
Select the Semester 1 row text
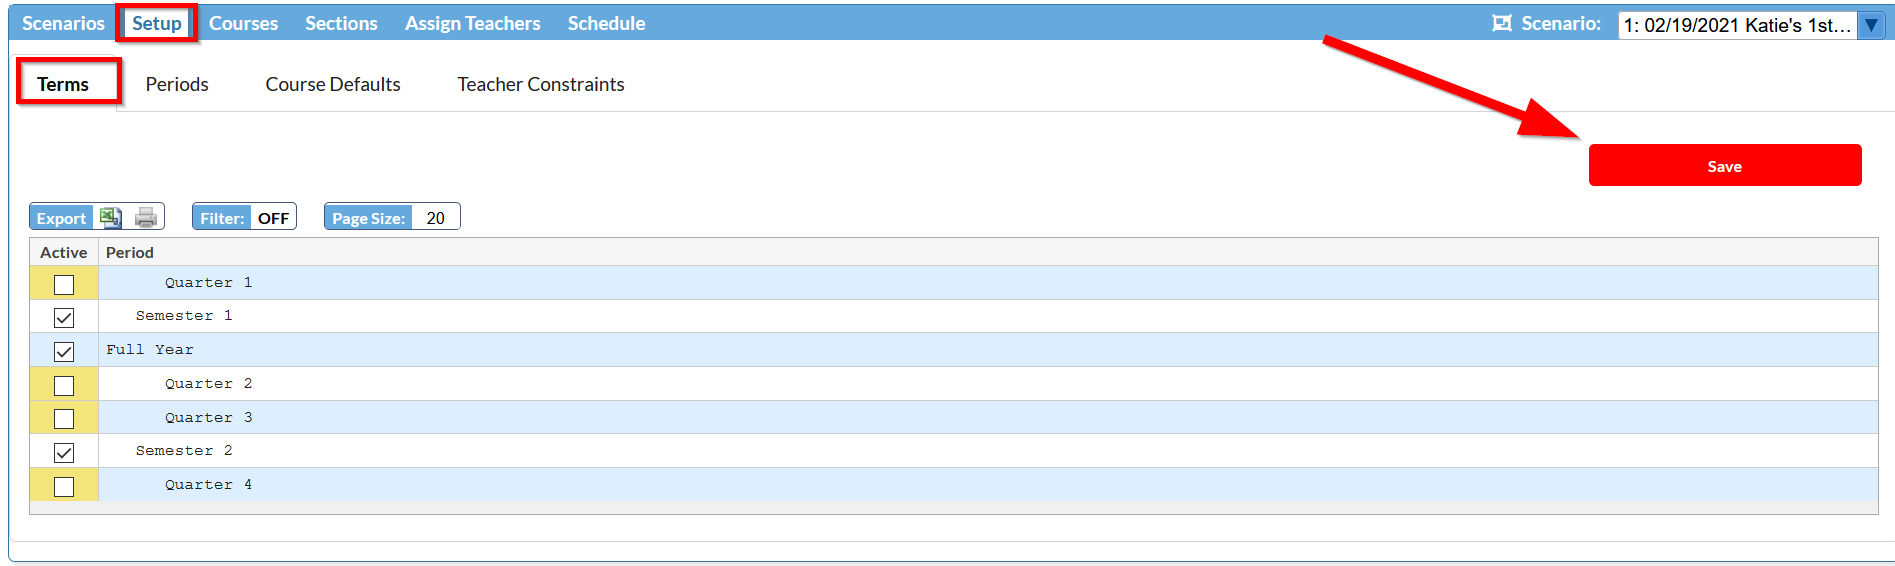184,316
